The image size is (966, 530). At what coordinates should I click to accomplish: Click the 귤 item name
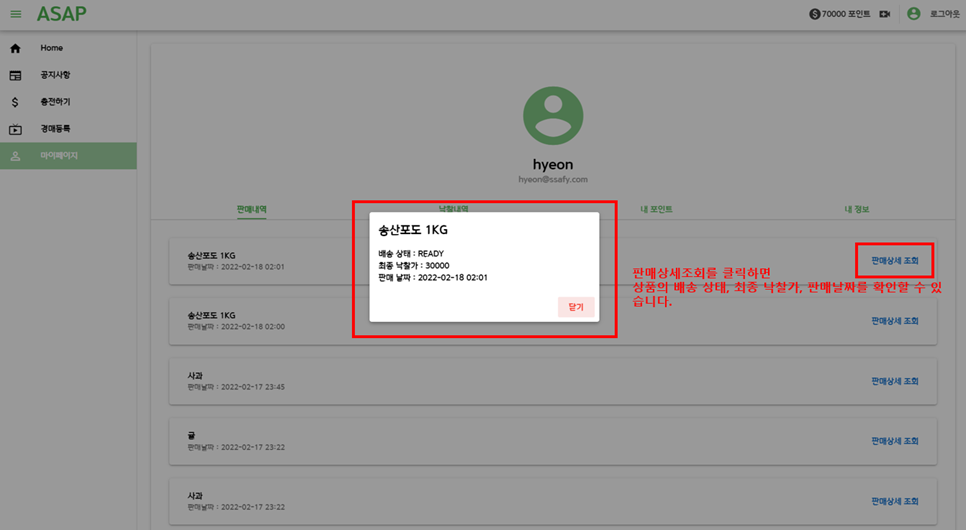pyautogui.click(x=191, y=435)
